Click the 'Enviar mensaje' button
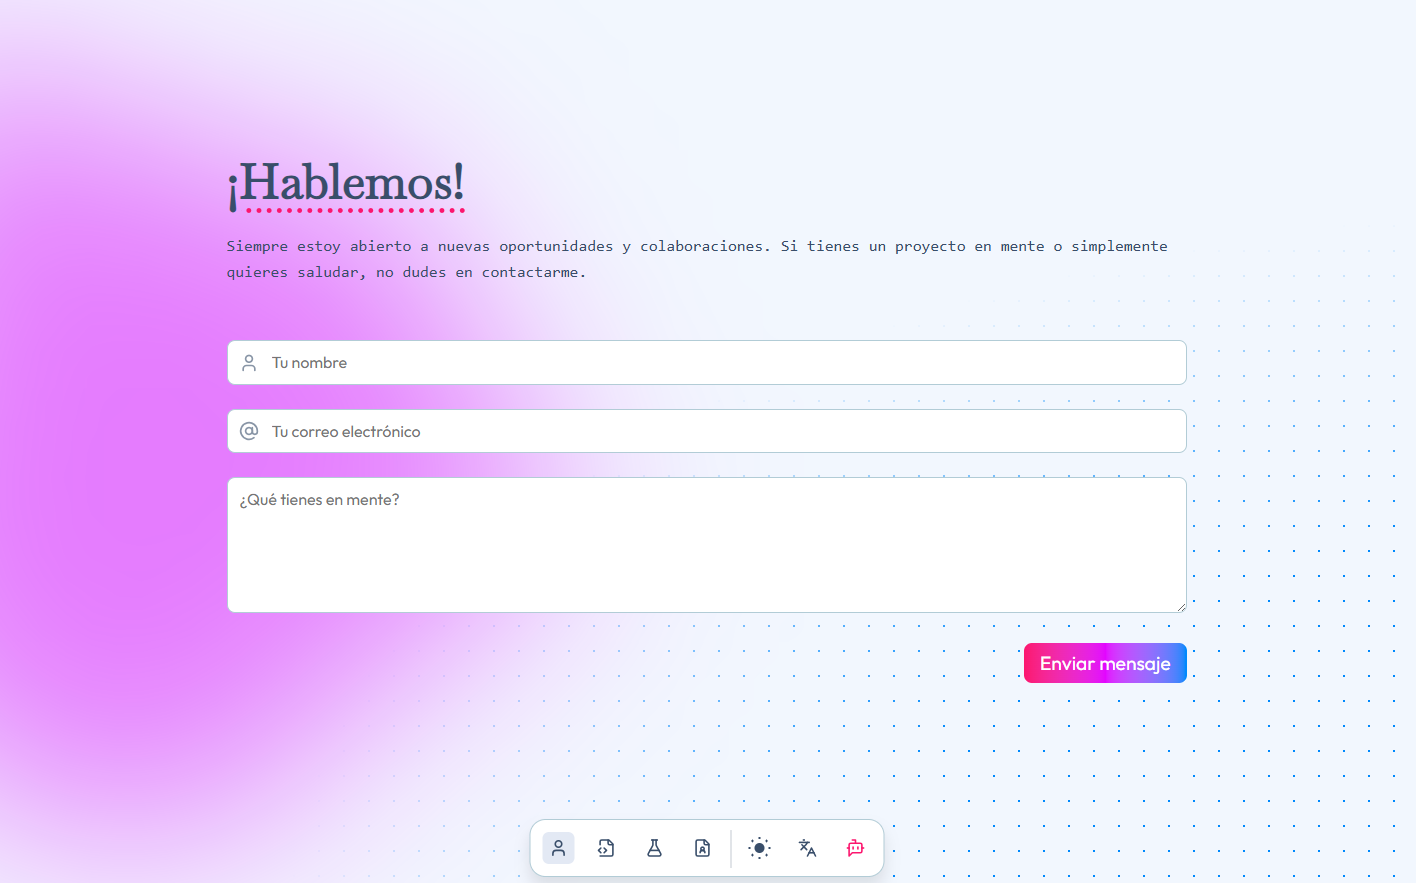Viewport: 1416px width, 883px height. (x=1105, y=663)
